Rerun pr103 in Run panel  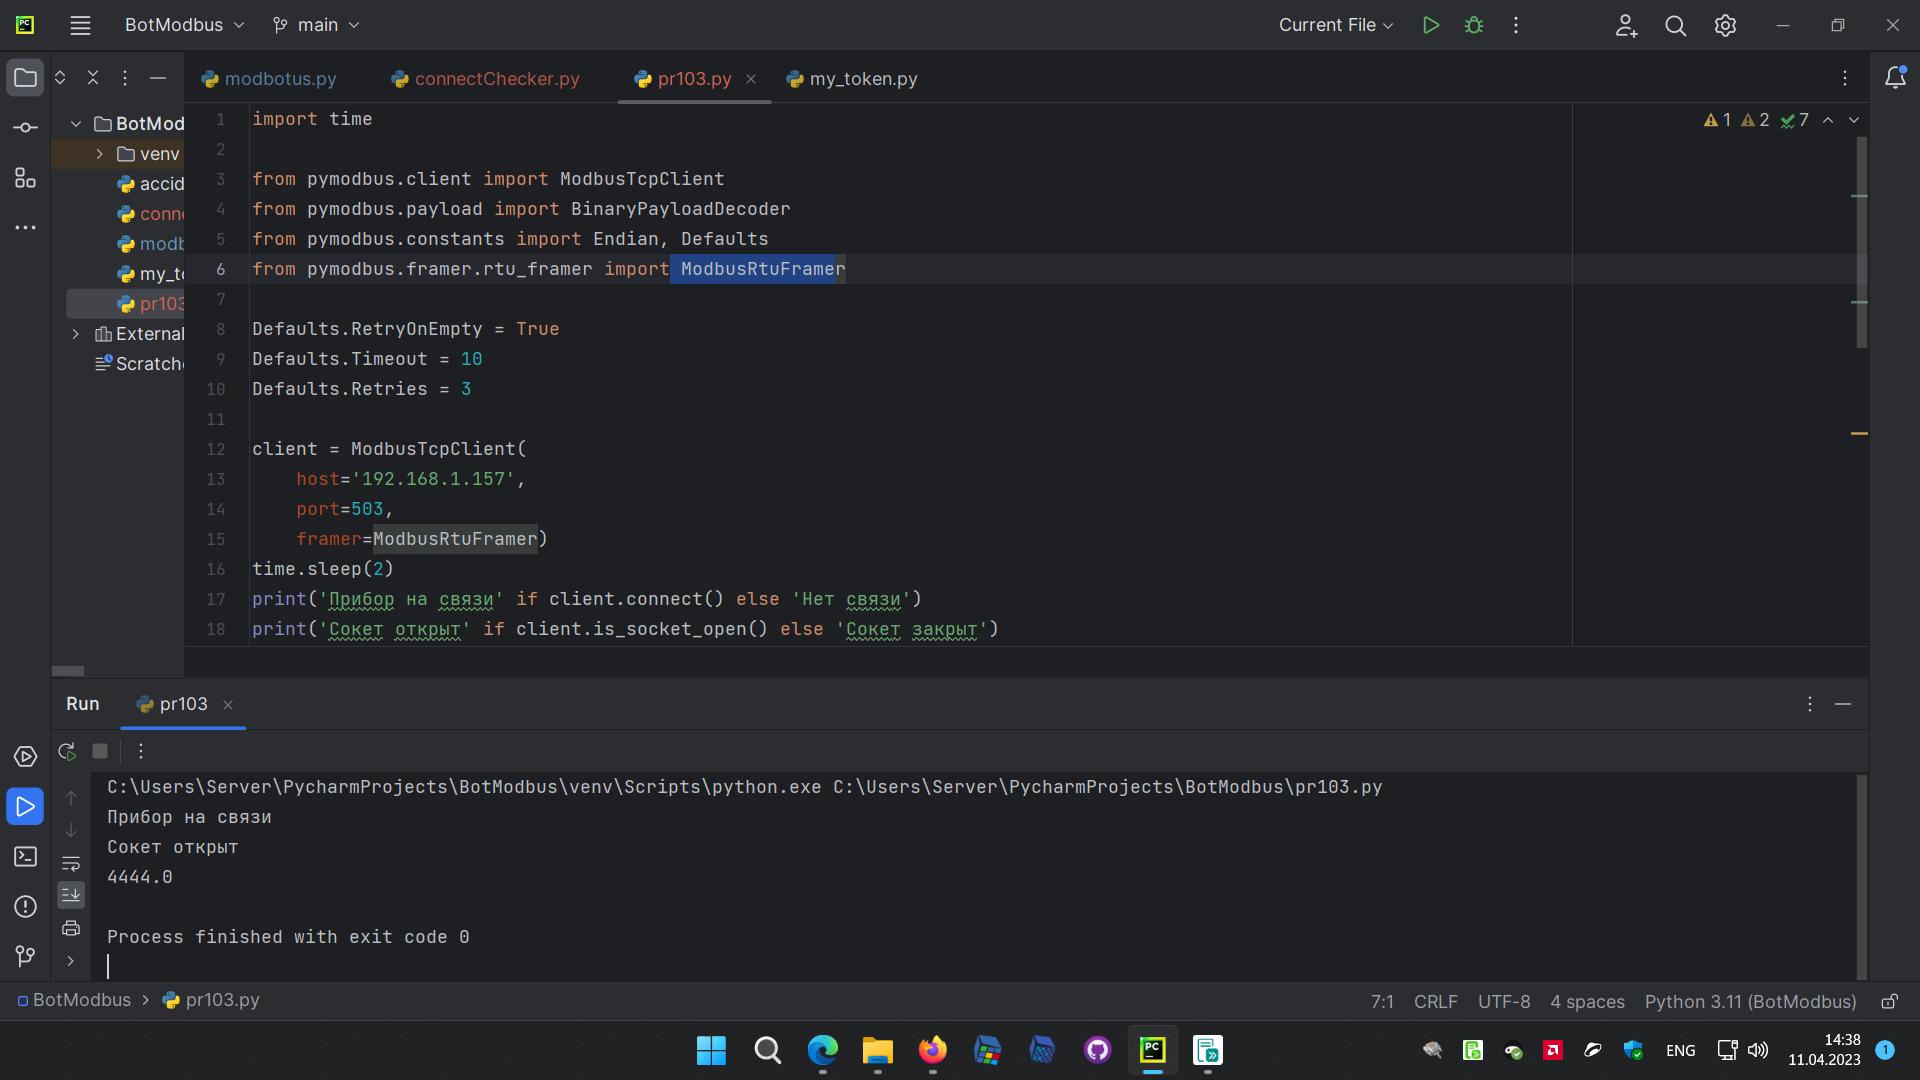pyautogui.click(x=67, y=751)
